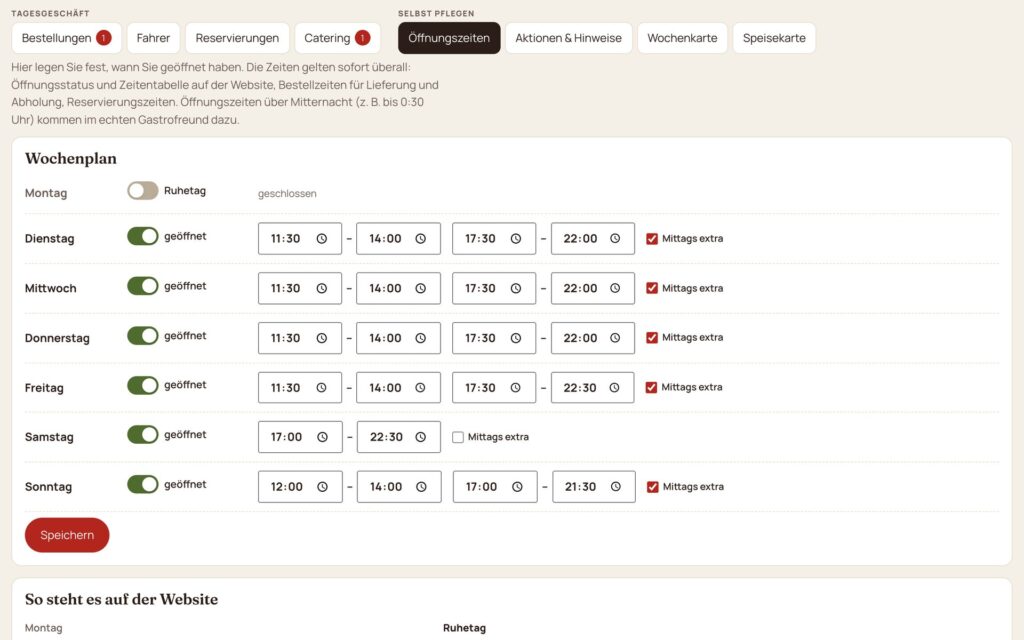This screenshot has height=640, width=1024.
Task: Click Dienstag 11:30 opening time field
Action: (300, 238)
